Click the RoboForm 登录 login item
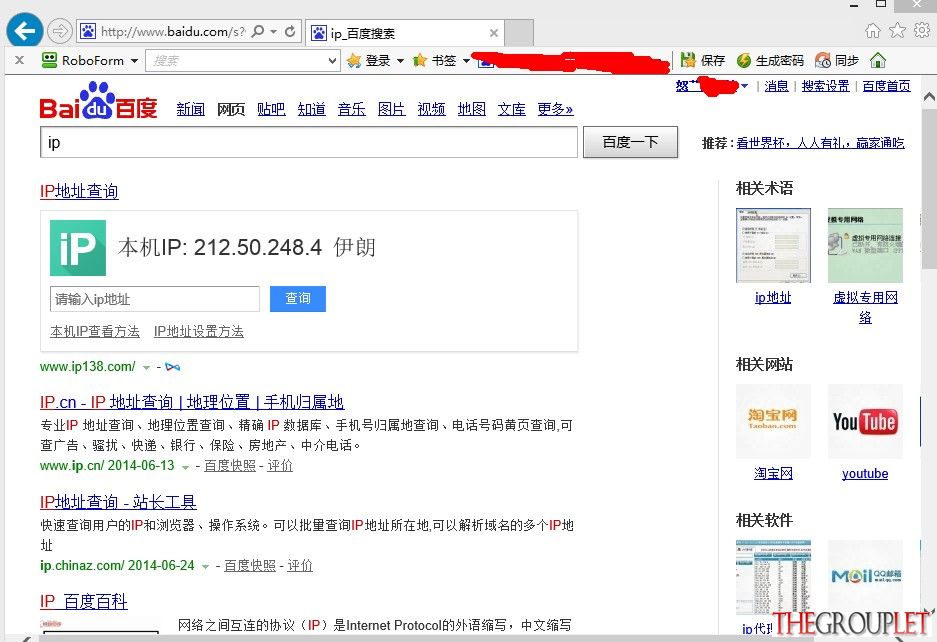Image resolution: width=937 pixels, height=642 pixels. [x=369, y=60]
